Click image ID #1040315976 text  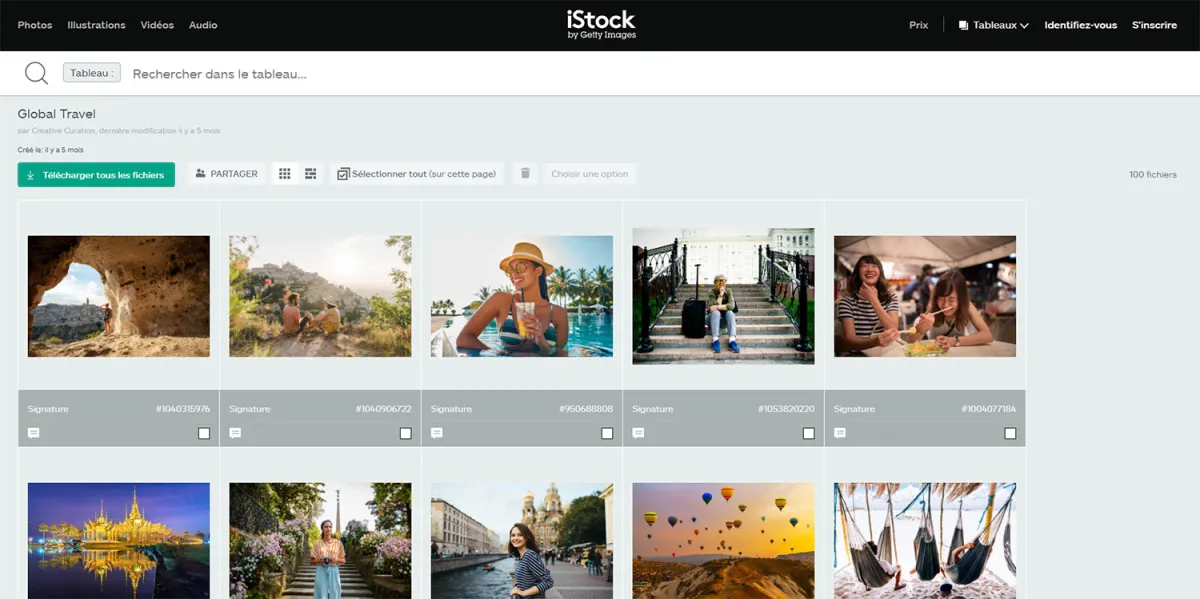(x=183, y=409)
